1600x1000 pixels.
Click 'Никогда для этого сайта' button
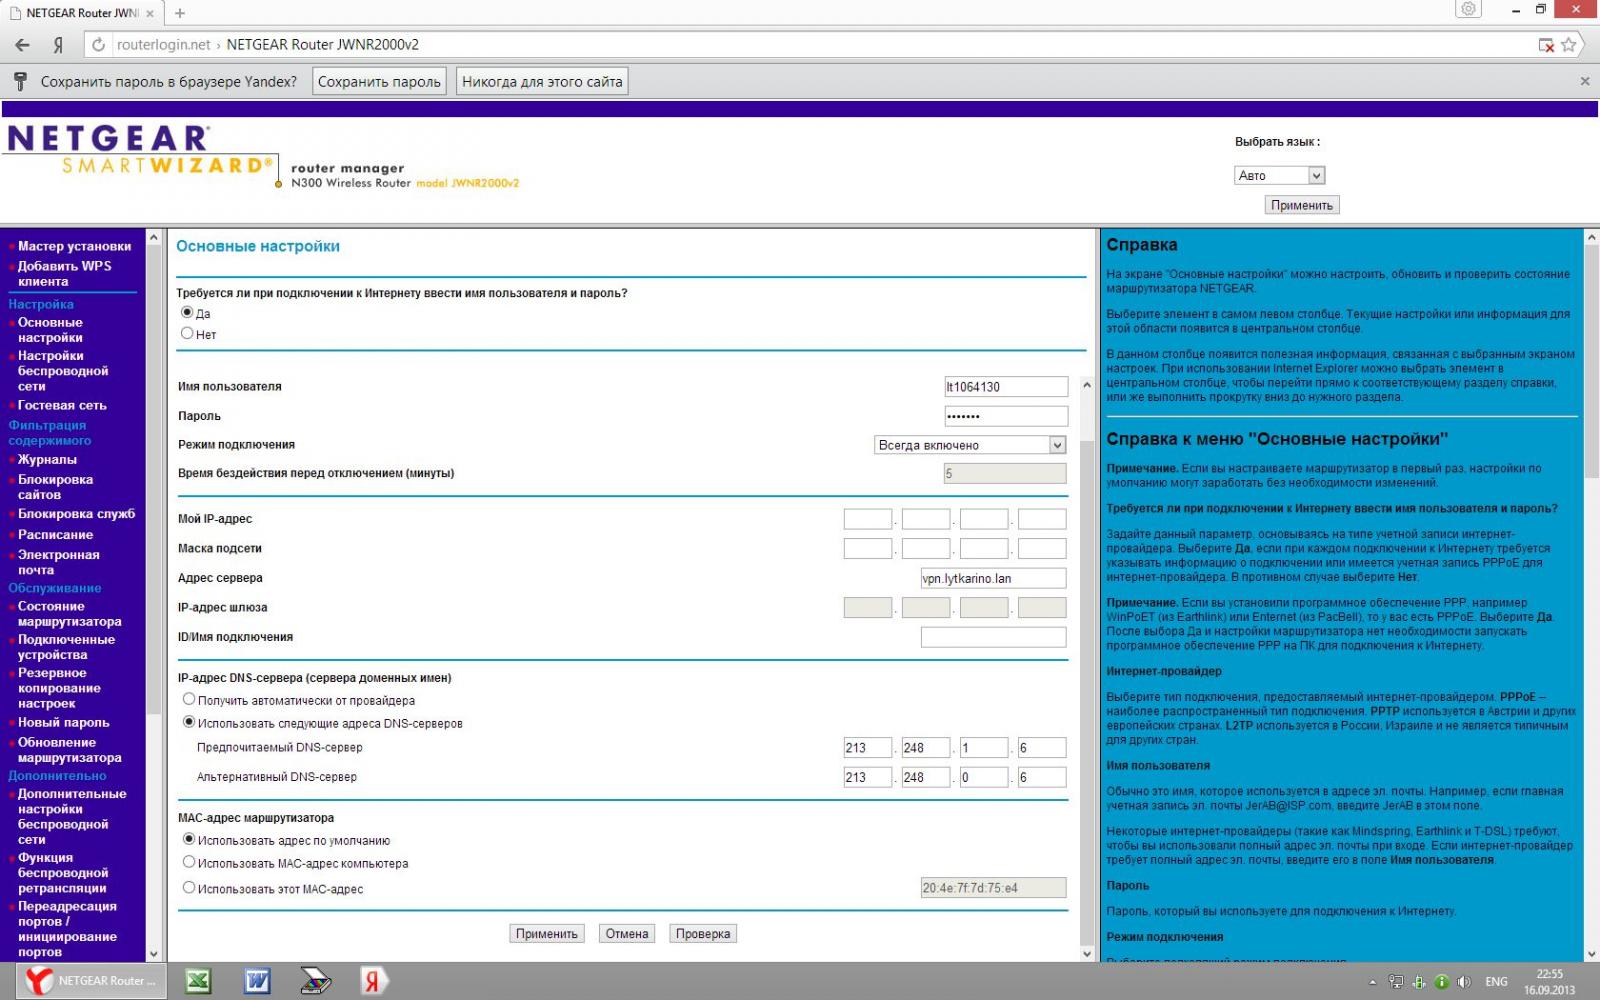coord(542,82)
